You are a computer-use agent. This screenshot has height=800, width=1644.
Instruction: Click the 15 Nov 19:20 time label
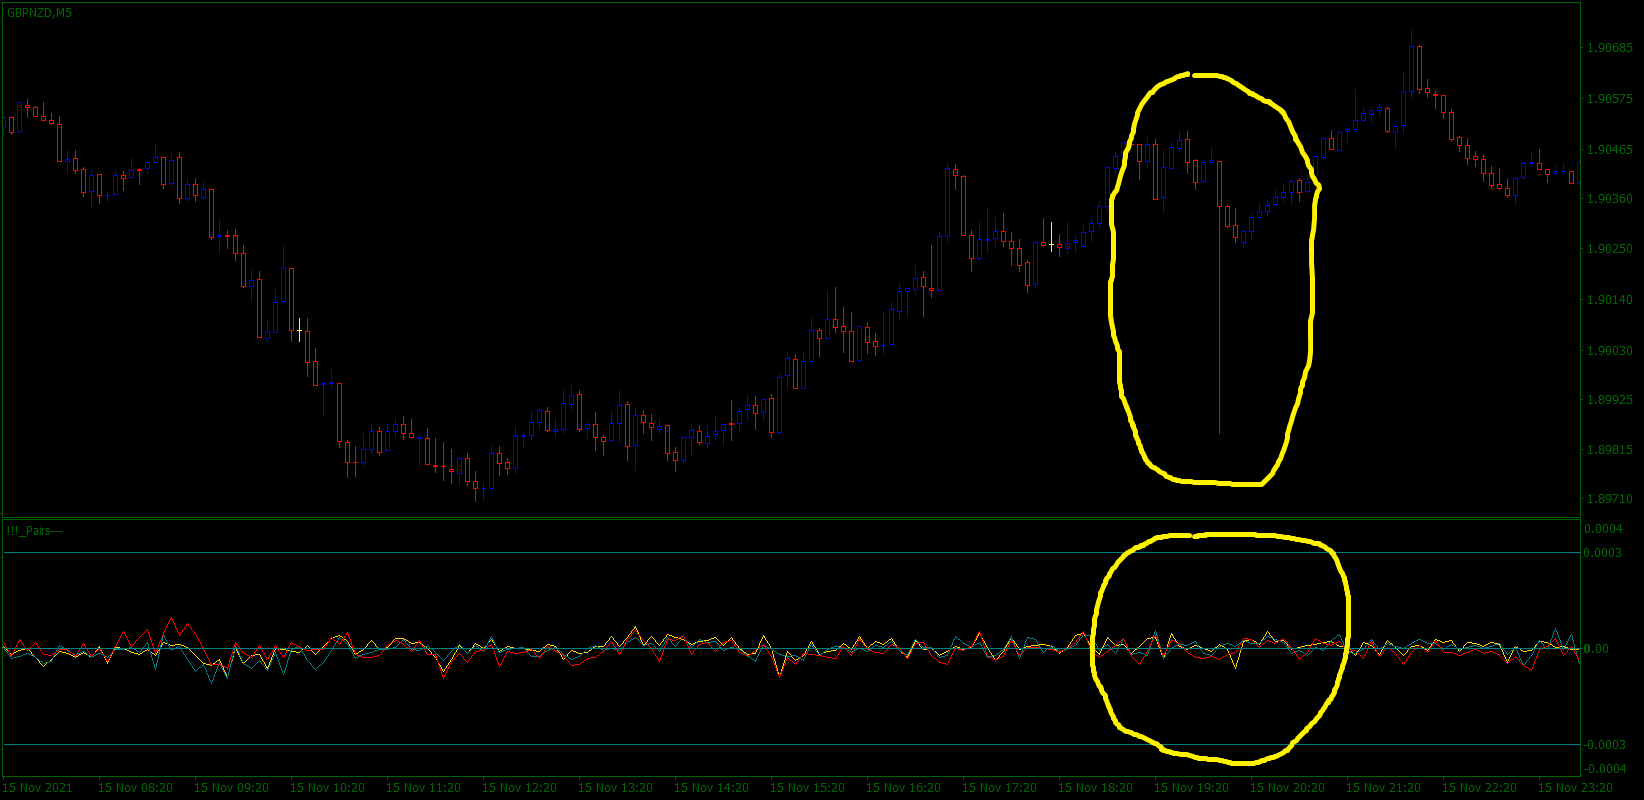click(x=1191, y=788)
